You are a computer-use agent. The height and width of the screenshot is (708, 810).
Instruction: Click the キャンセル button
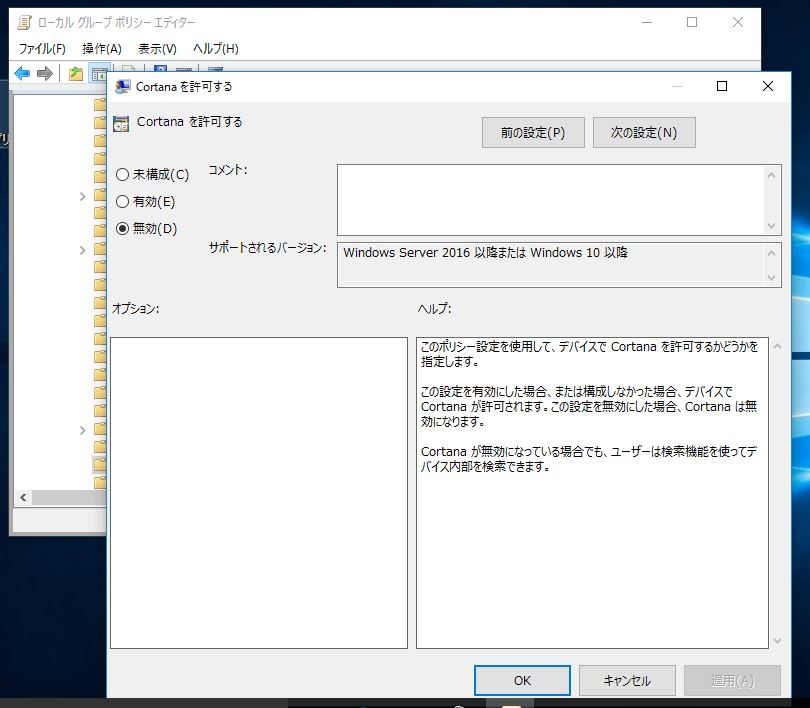click(x=627, y=681)
